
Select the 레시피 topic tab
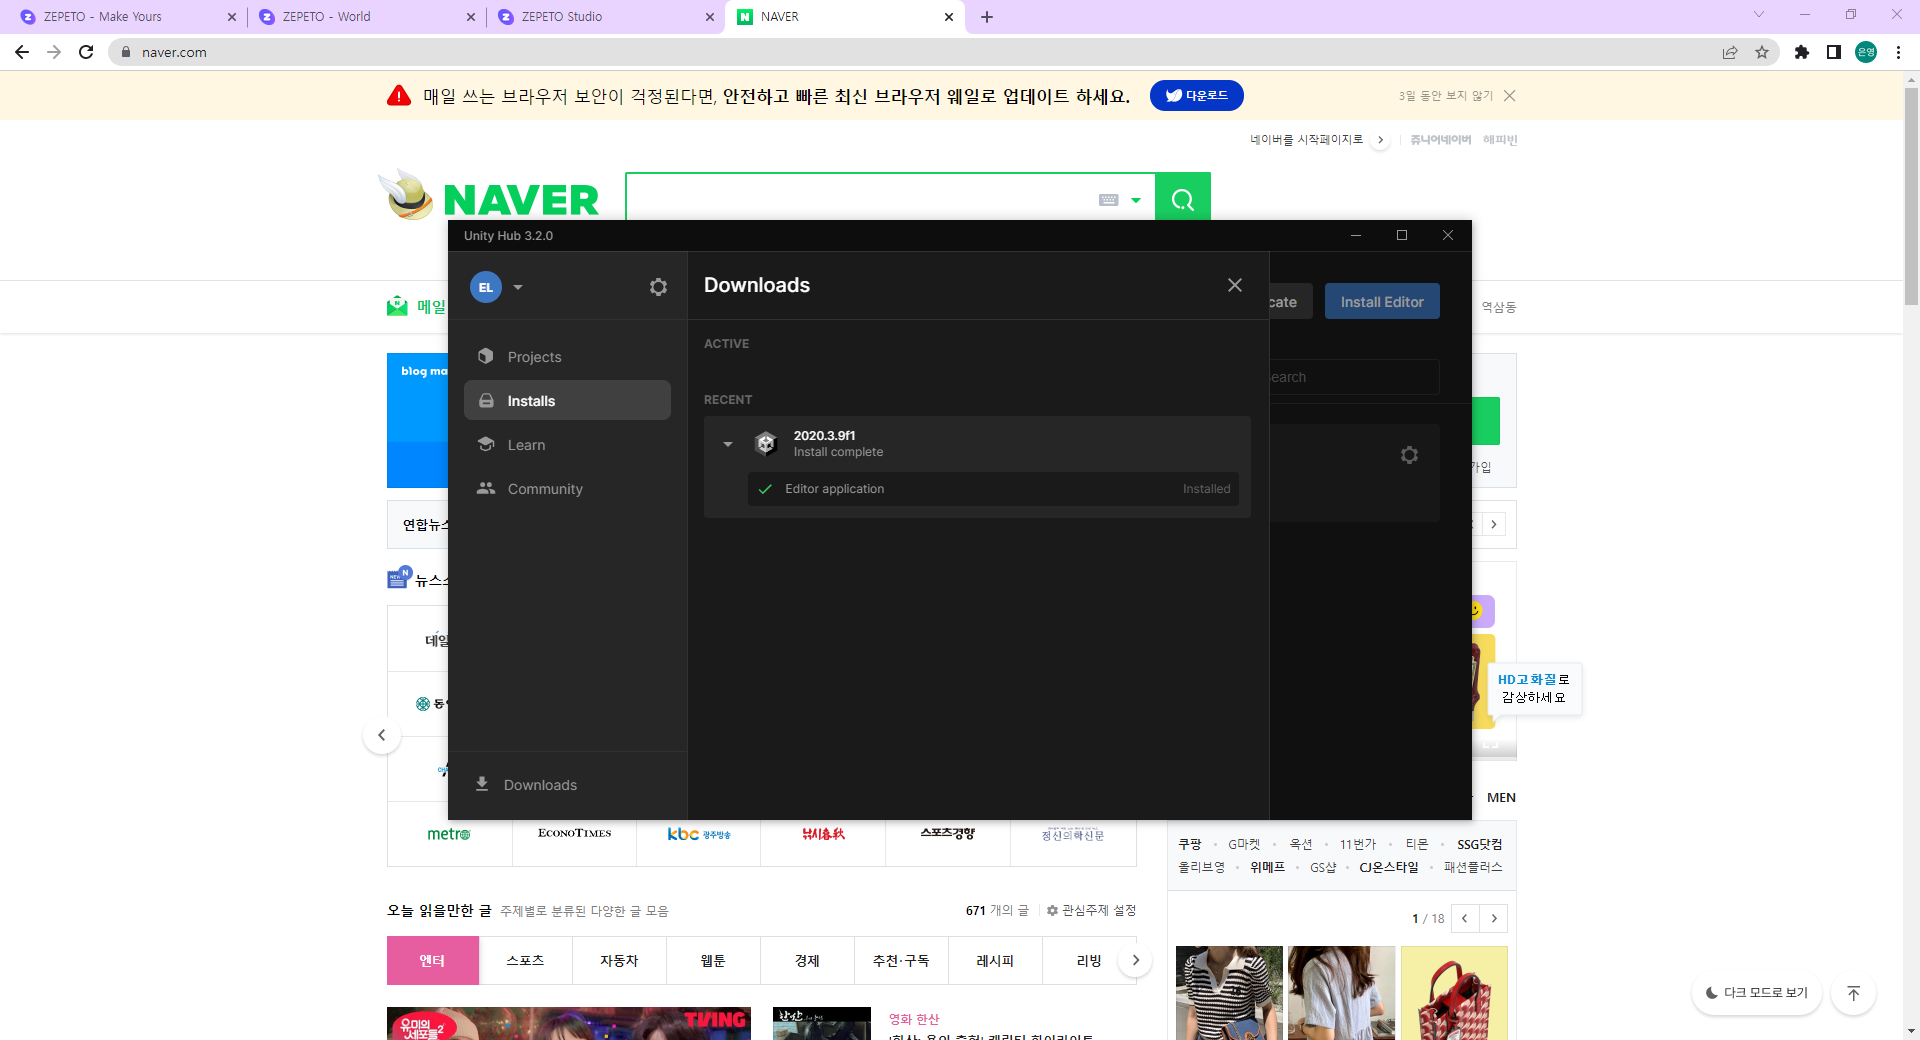coord(995,960)
